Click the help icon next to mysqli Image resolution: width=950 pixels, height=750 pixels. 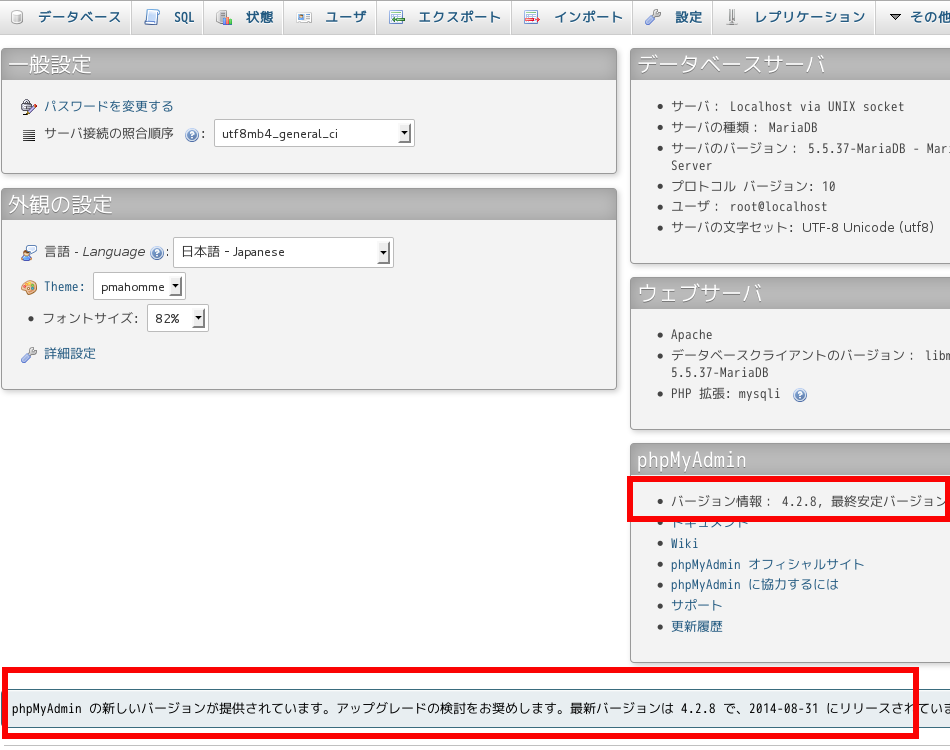click(x=799, y=395)
